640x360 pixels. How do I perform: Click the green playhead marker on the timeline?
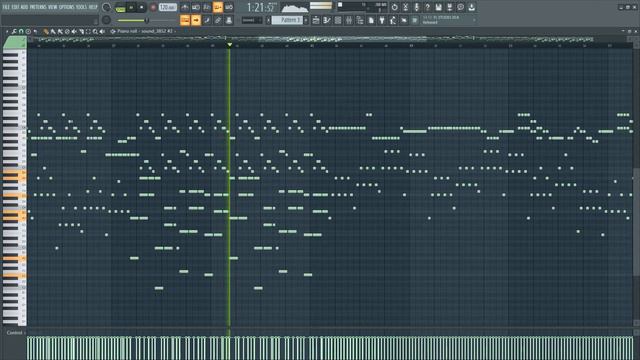[x=229, y=44]
